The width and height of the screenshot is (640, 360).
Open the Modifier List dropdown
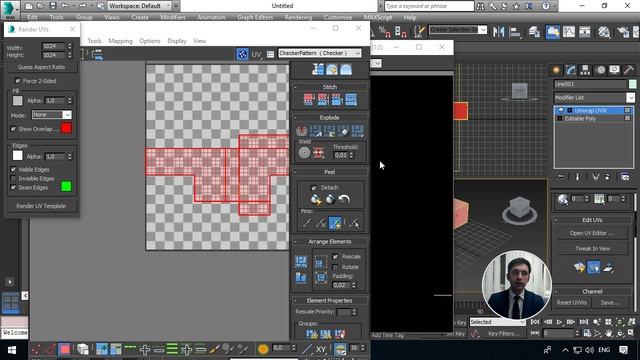(x=594, y=98)
